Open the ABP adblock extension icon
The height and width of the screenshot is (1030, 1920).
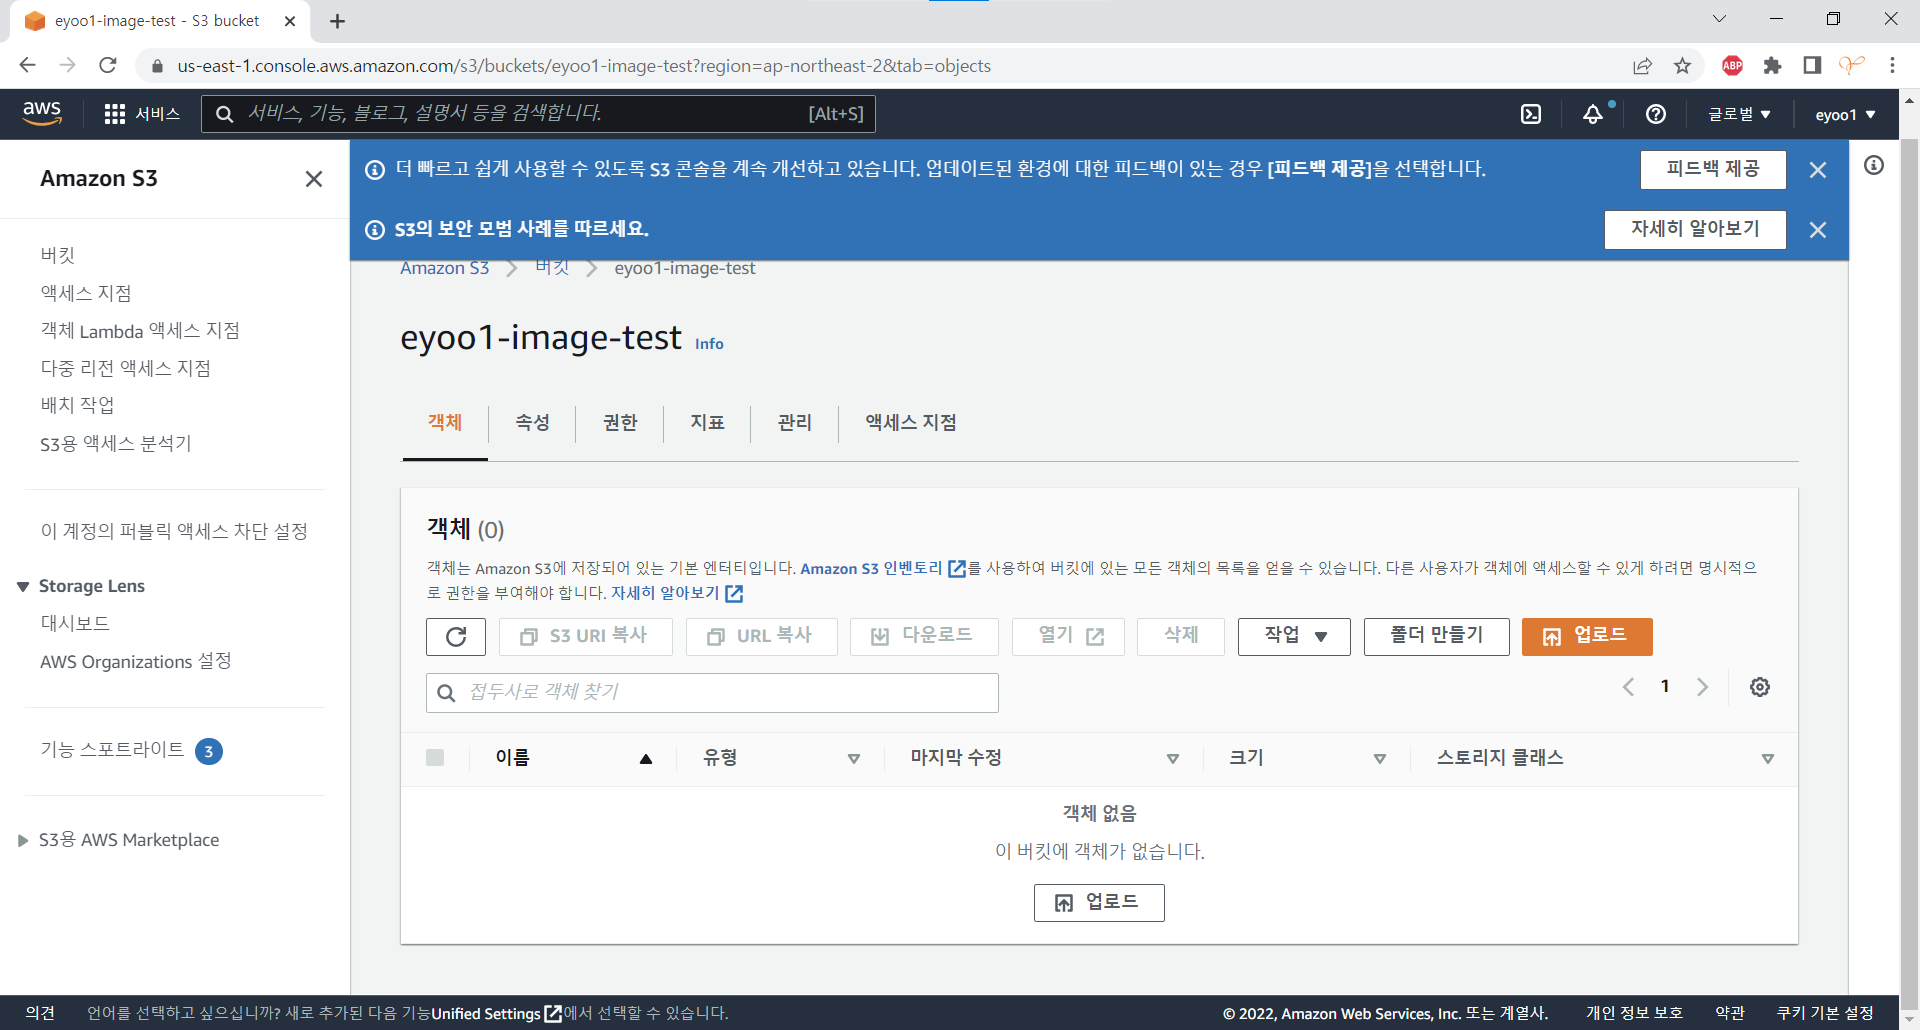(1733, 66)
